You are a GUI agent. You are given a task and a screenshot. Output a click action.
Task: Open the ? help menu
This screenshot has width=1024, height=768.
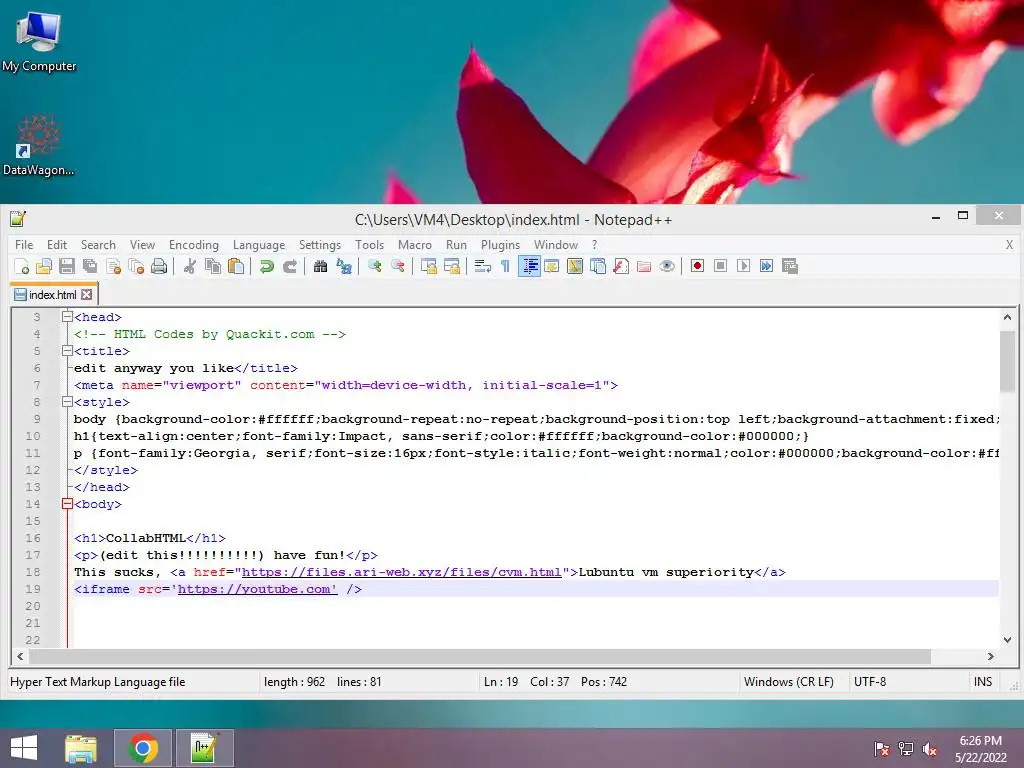click(594, 245)
